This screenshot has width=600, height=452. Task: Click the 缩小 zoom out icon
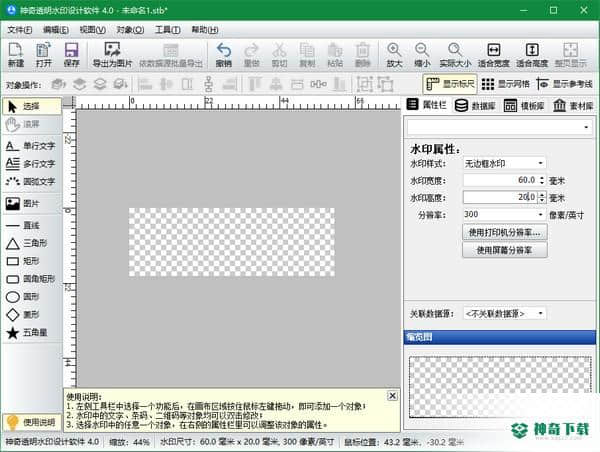422,55
